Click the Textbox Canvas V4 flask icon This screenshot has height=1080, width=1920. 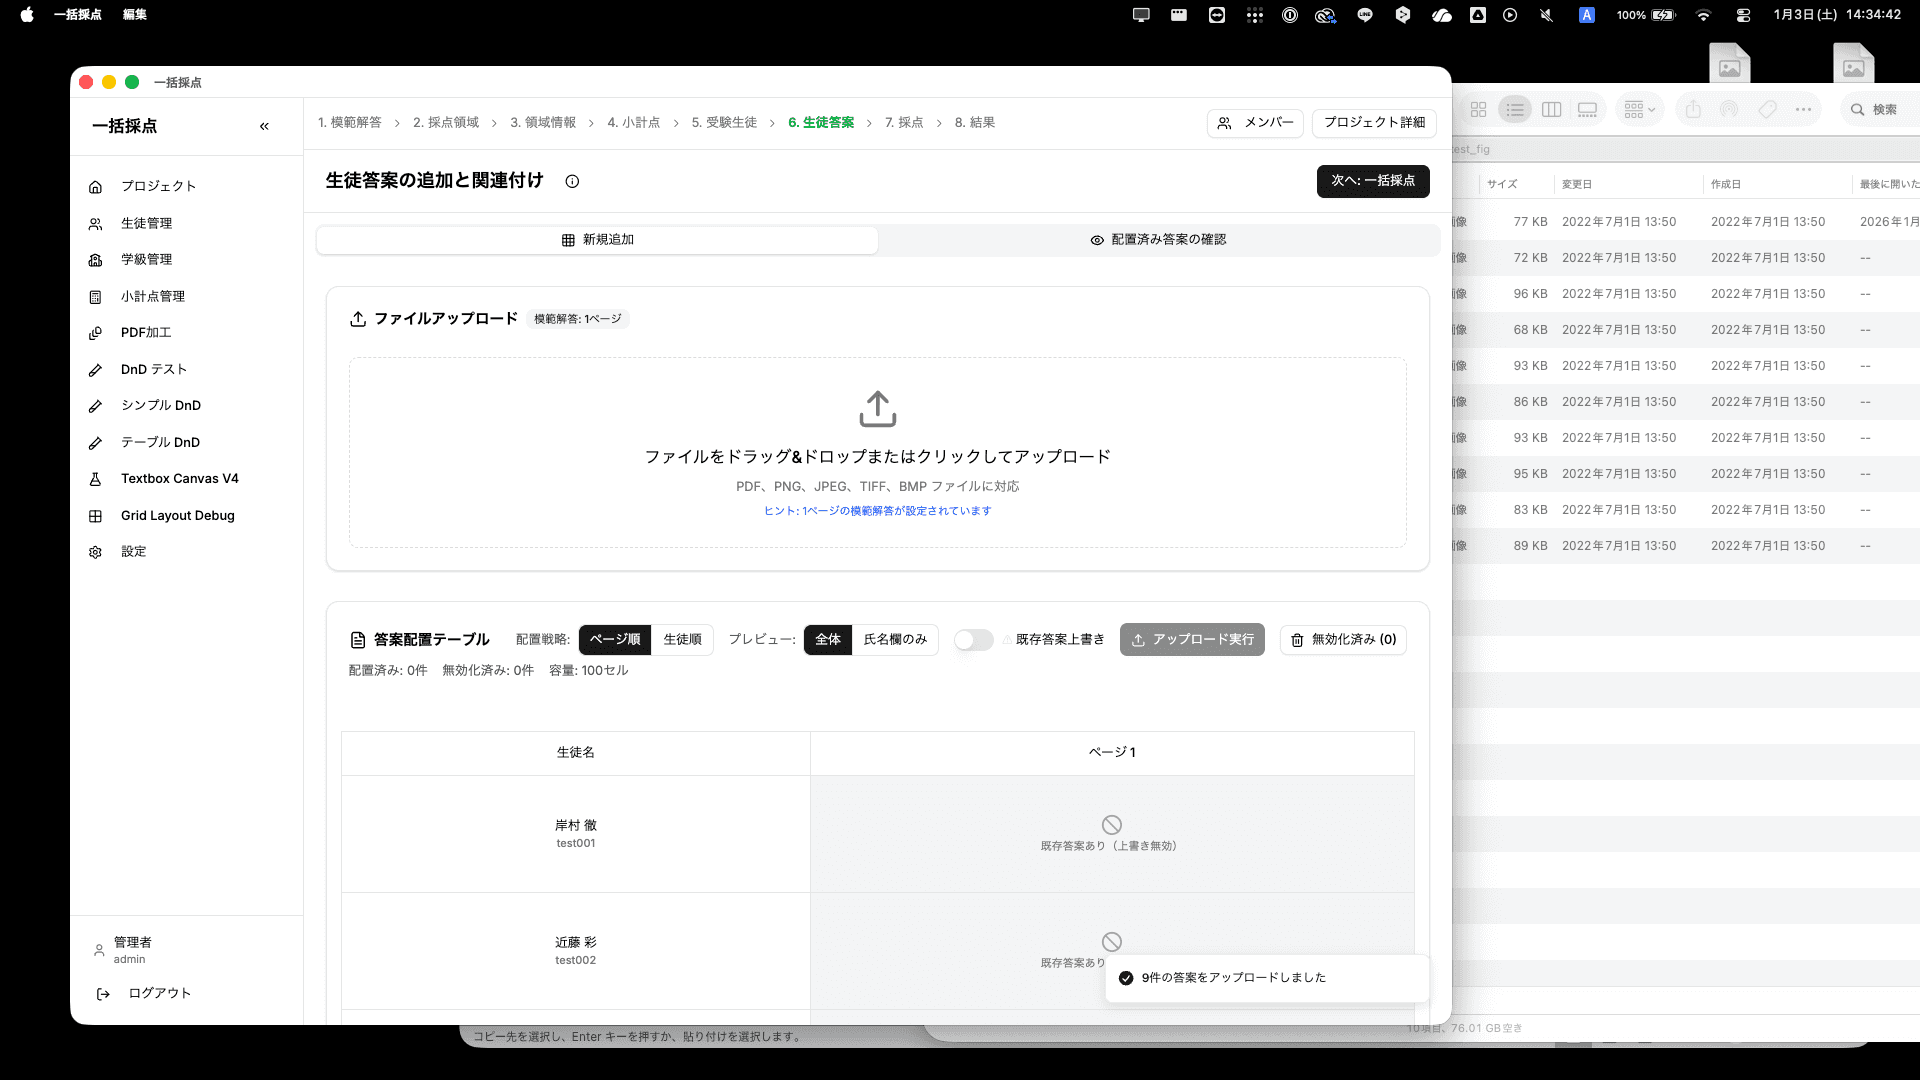(x=95, y=478)
